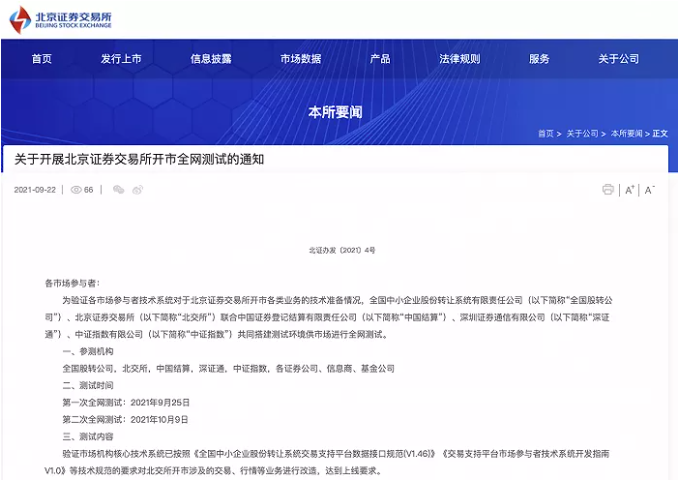Click the heading 二、测试时间

(x=88, y=385)
